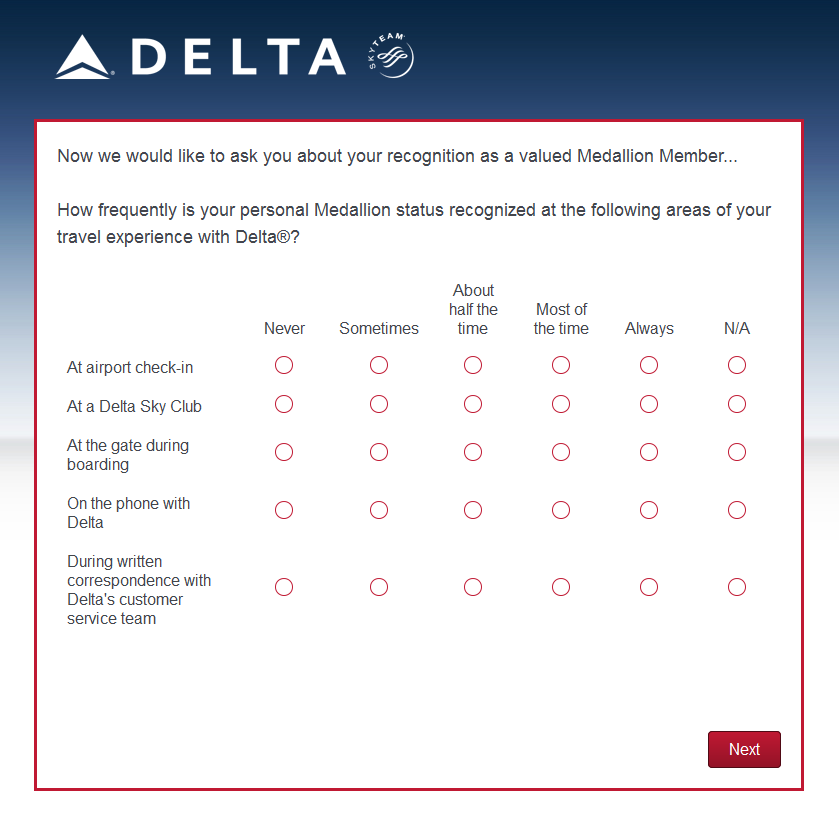Mark N/A for gate during boarding
This screenshot has height=820, width=839.
(737, 453)
